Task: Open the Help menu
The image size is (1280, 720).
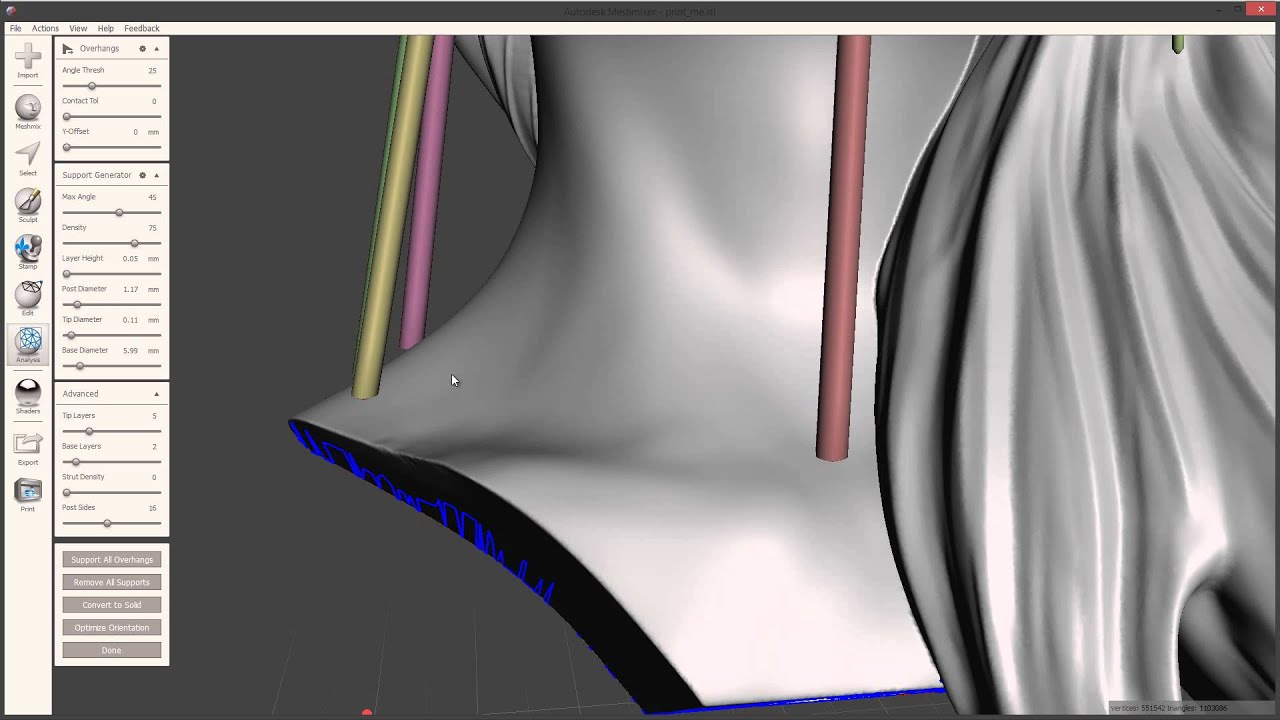Action: [106, 28]
